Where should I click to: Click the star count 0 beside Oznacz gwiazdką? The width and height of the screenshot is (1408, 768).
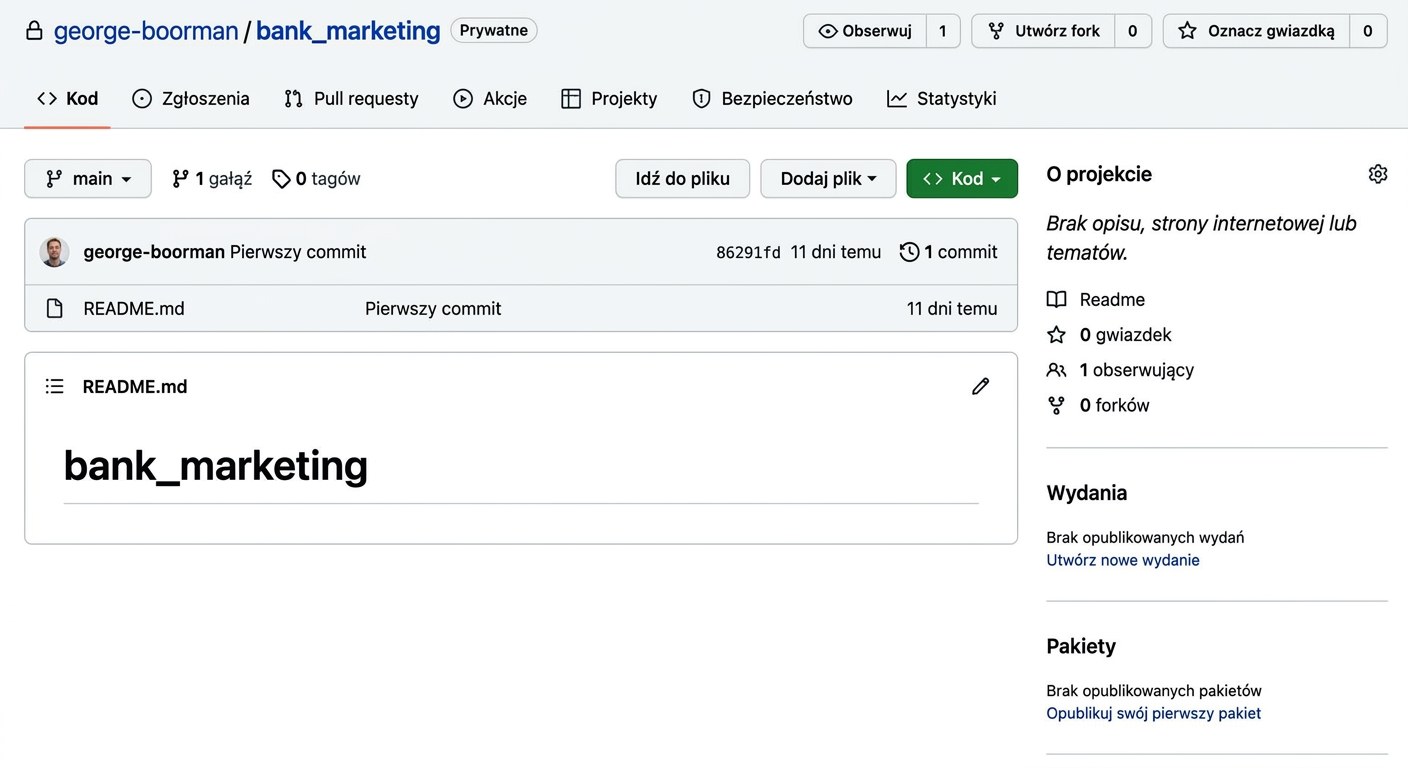[x=1368, y=31]
